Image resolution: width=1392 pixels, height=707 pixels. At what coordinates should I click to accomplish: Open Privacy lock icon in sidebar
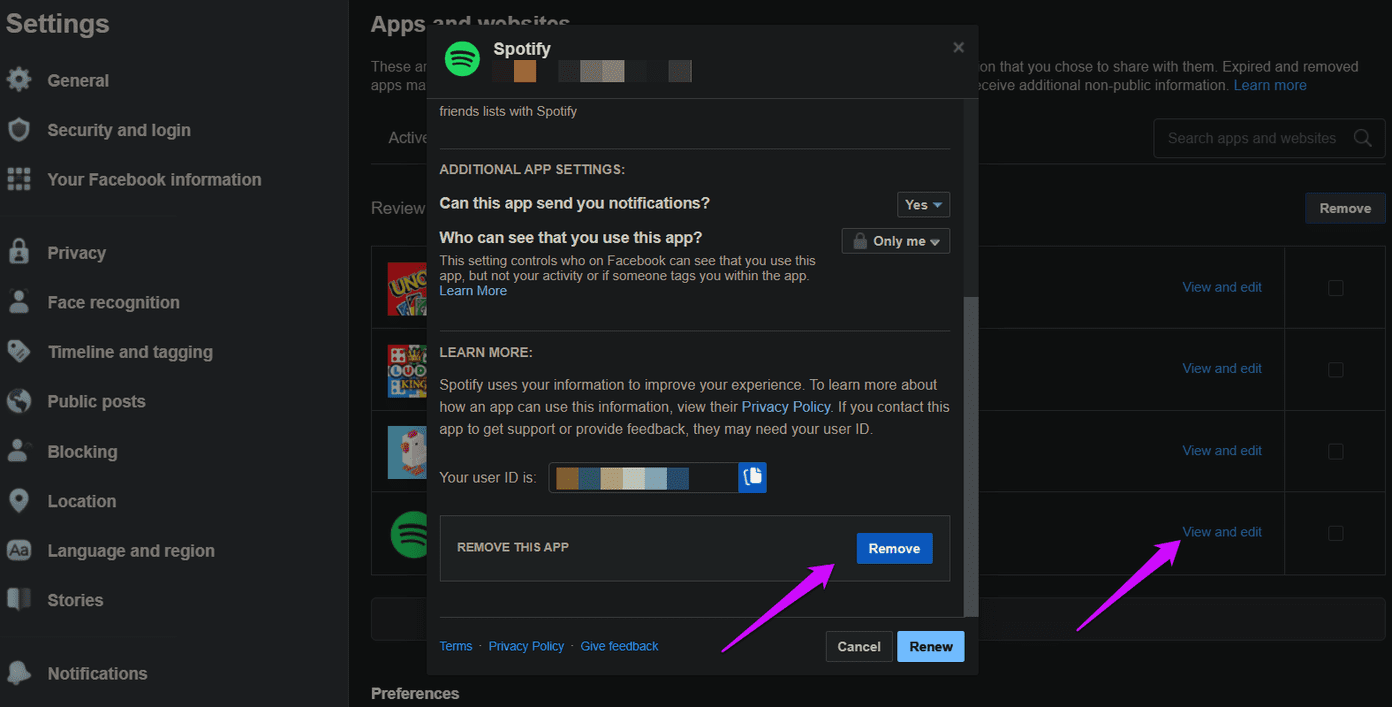(x=19, y=253)
